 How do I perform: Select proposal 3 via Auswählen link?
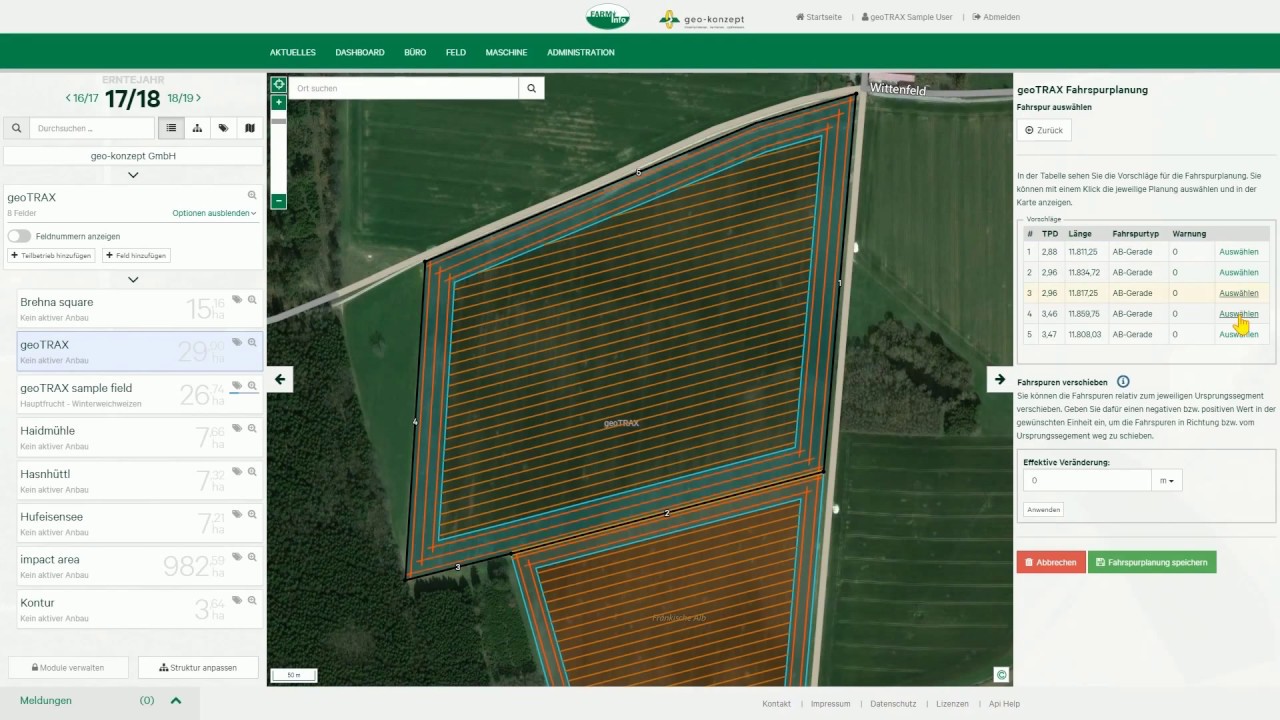[x=1238, y=293]
